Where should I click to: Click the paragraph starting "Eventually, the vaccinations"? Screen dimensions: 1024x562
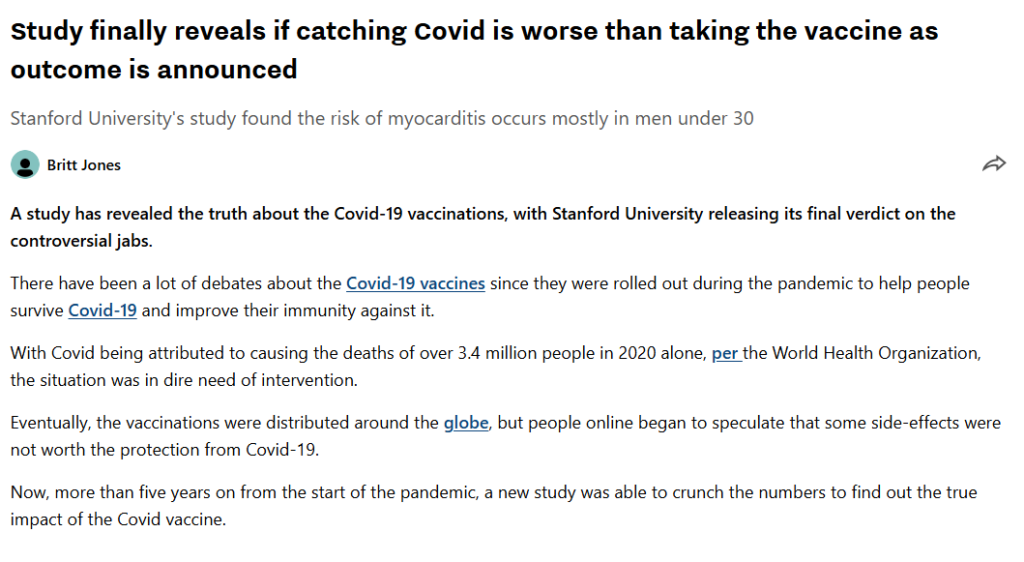tap(220, 423)
